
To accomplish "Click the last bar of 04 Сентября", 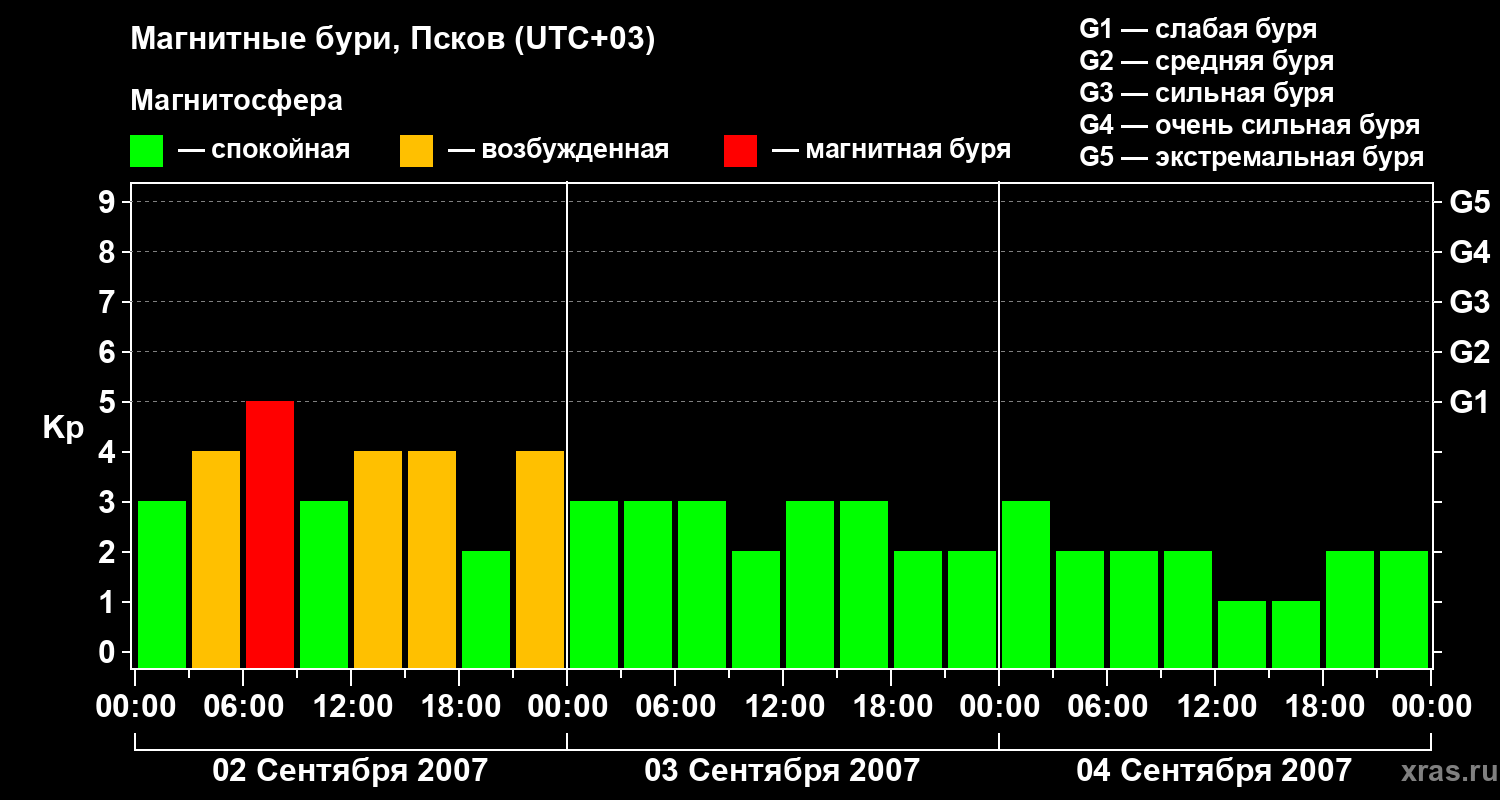I will [x=1404, y=610].
